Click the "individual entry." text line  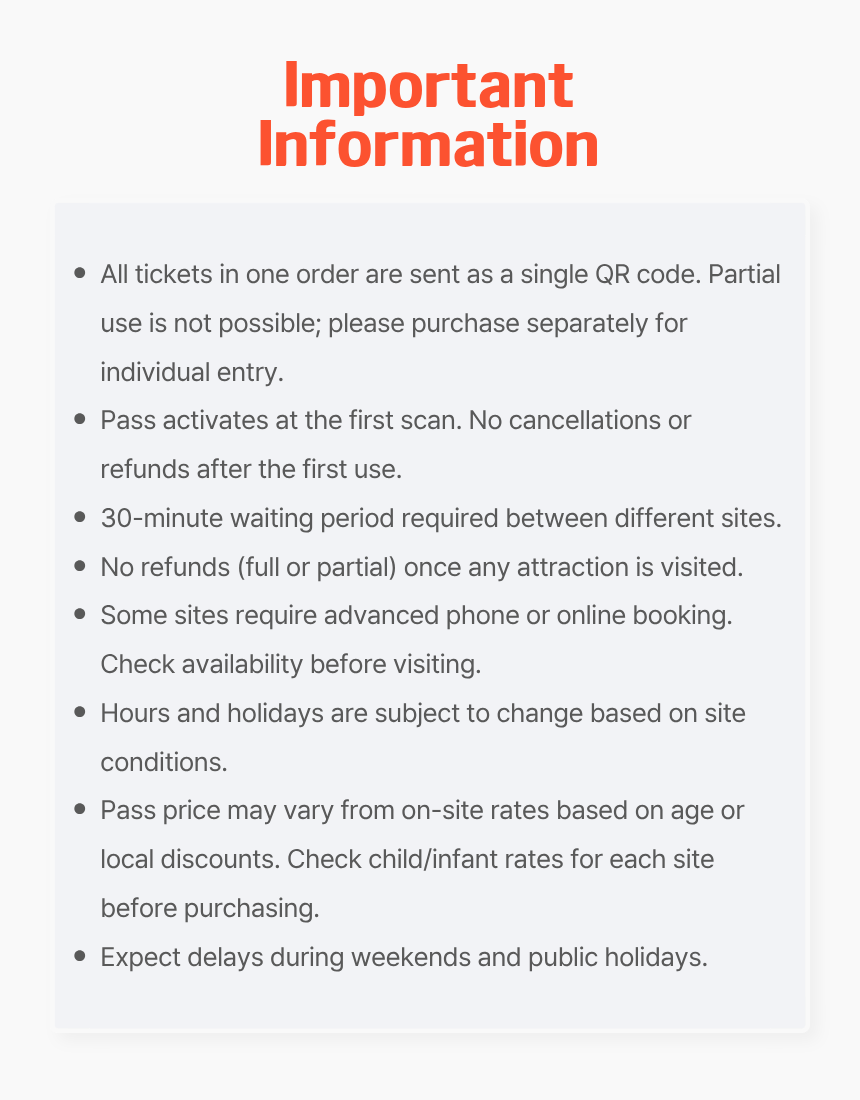click(x=192, y=371)
